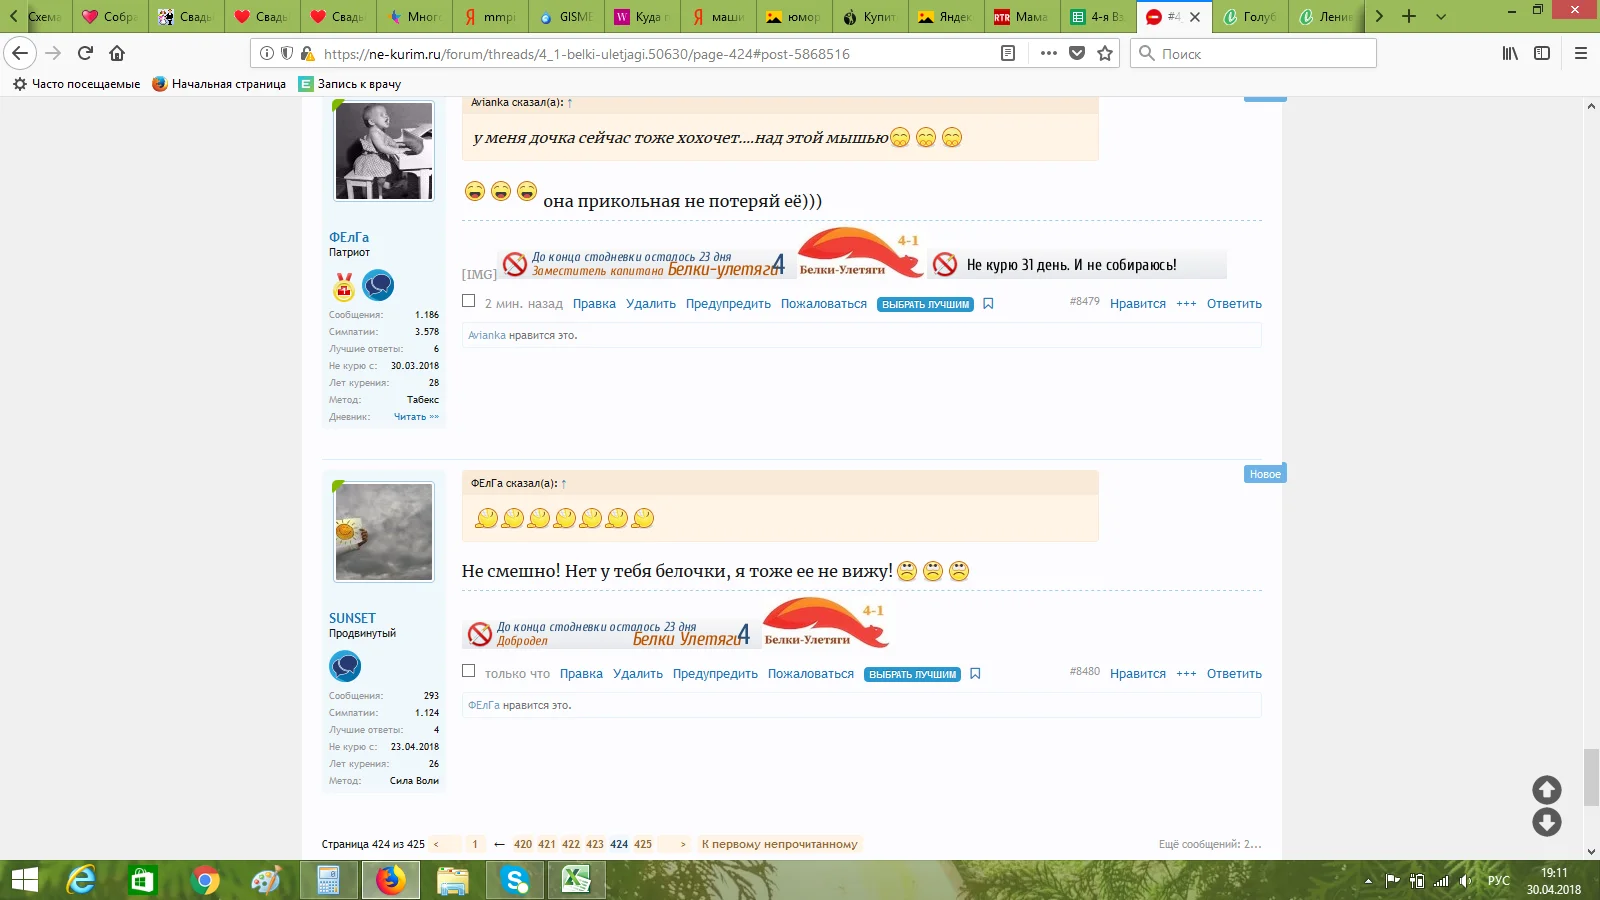
Task: Show site information for ne-kurim.ru
Action: (x=267, y=53)
